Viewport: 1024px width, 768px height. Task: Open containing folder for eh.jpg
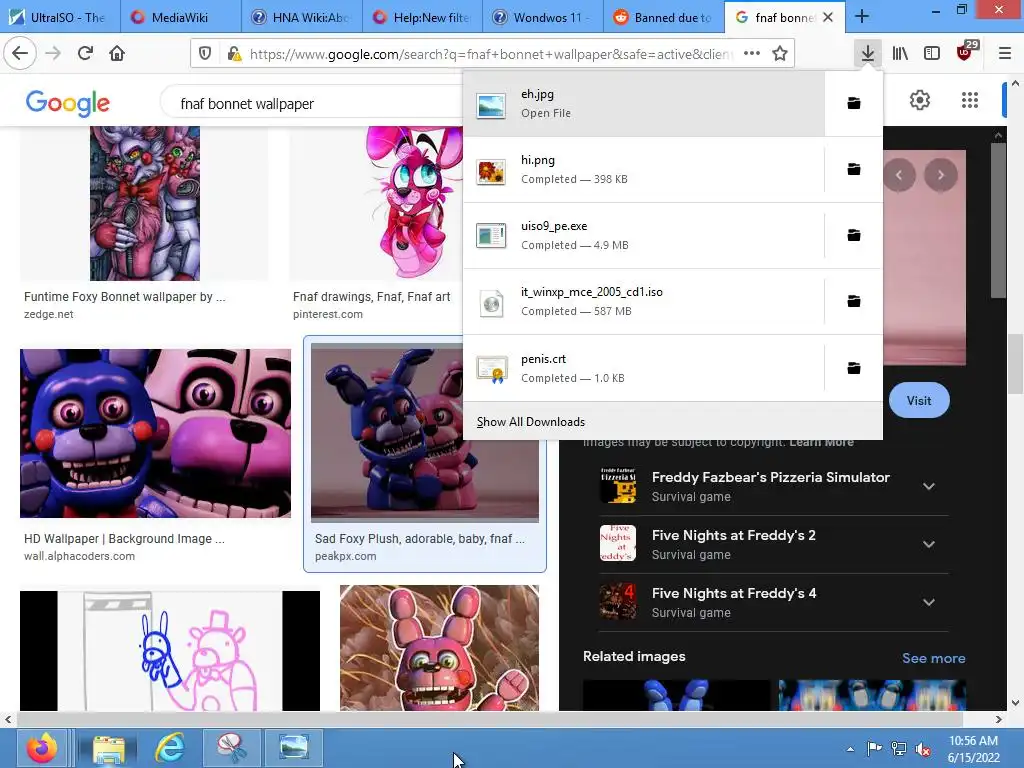coord(854,103)
